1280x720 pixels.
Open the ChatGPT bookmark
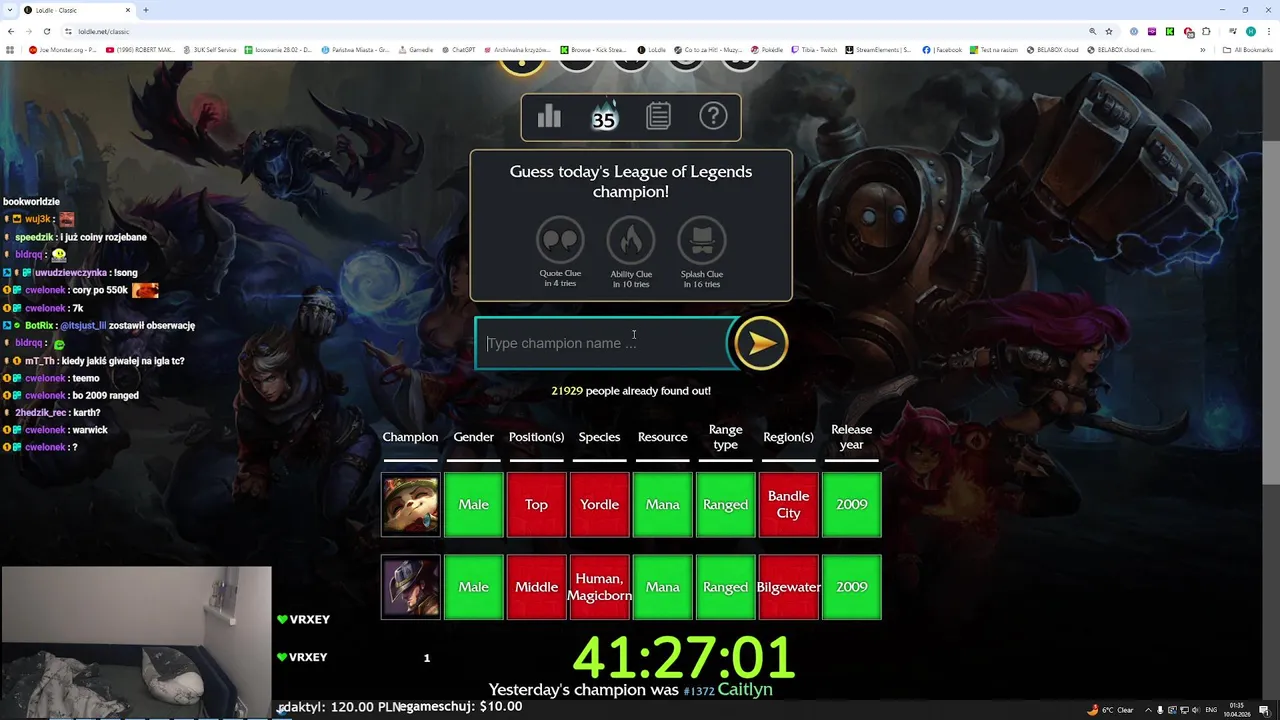[x=458, y=49]
